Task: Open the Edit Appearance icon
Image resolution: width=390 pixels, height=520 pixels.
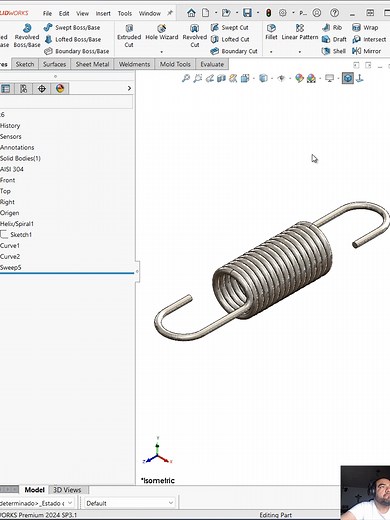Action: [x=299, y=79]
